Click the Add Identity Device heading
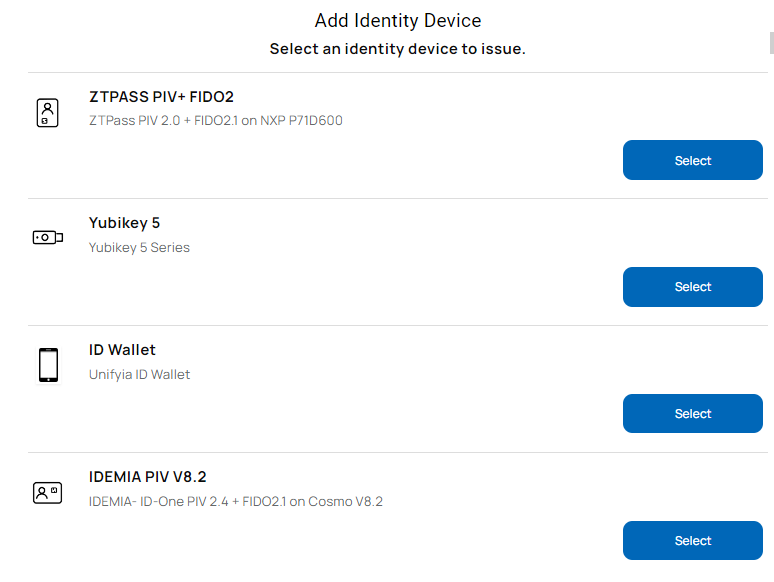 397,21
